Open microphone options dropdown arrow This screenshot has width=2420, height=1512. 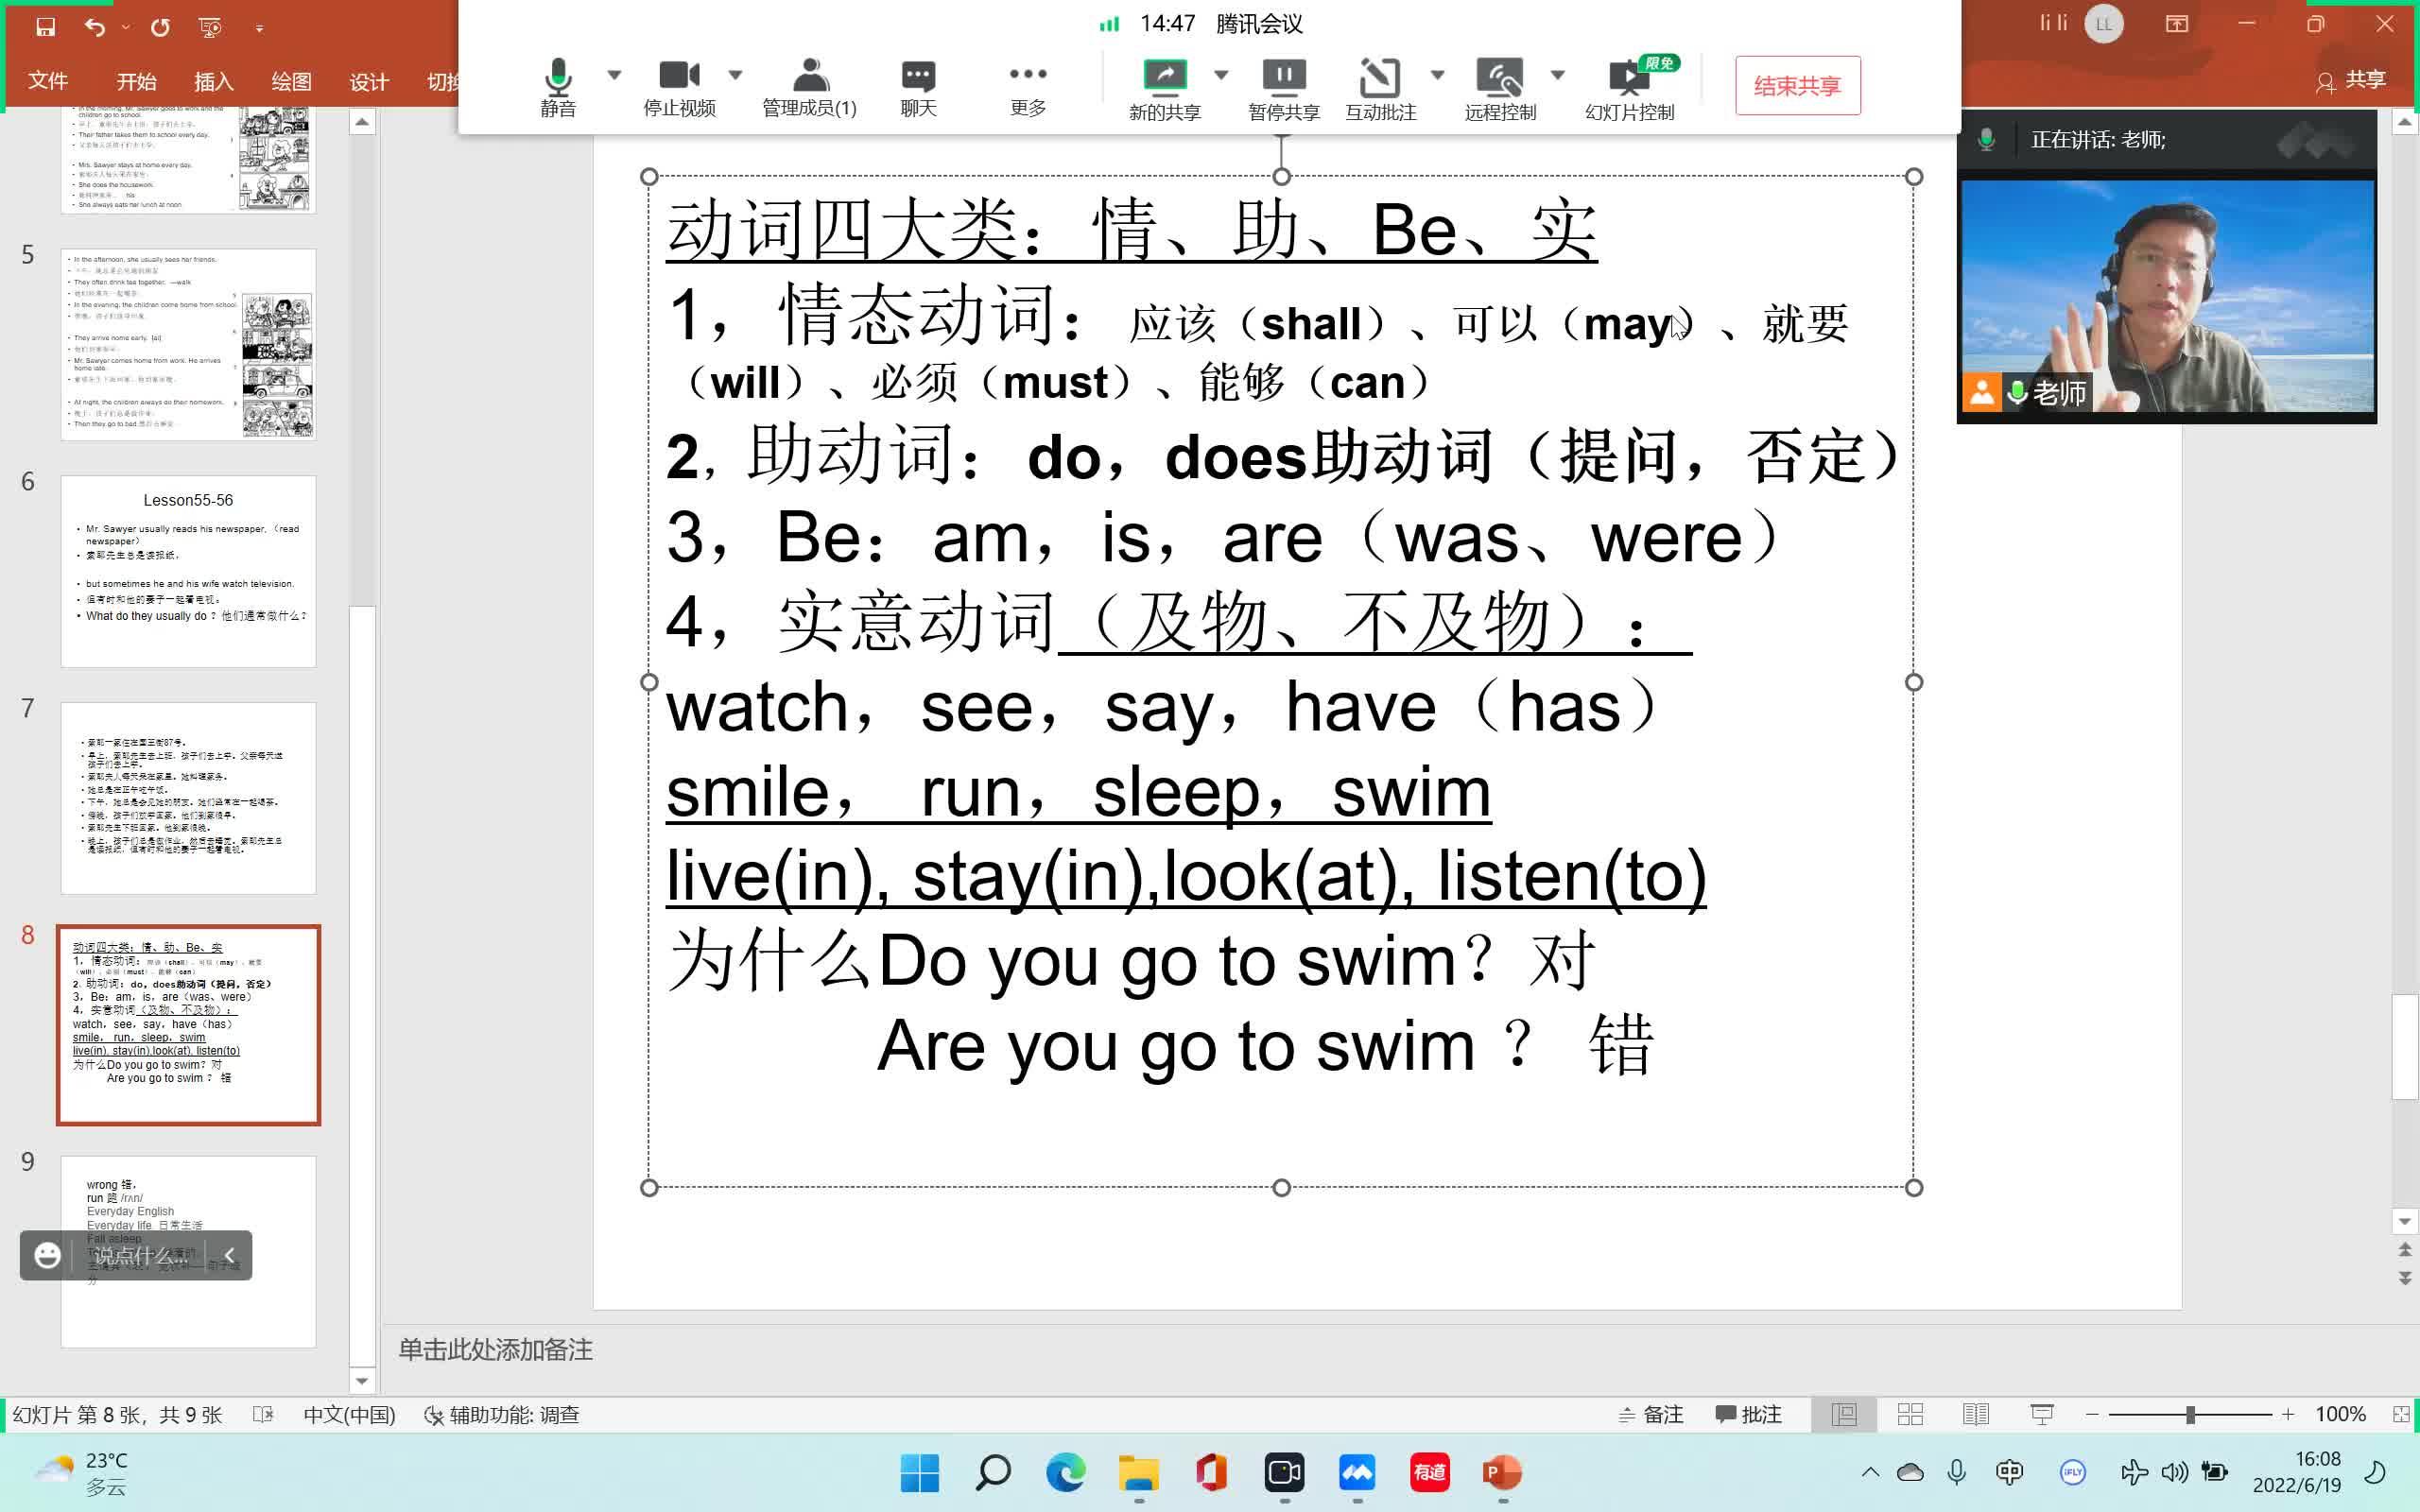pos(614,75)
